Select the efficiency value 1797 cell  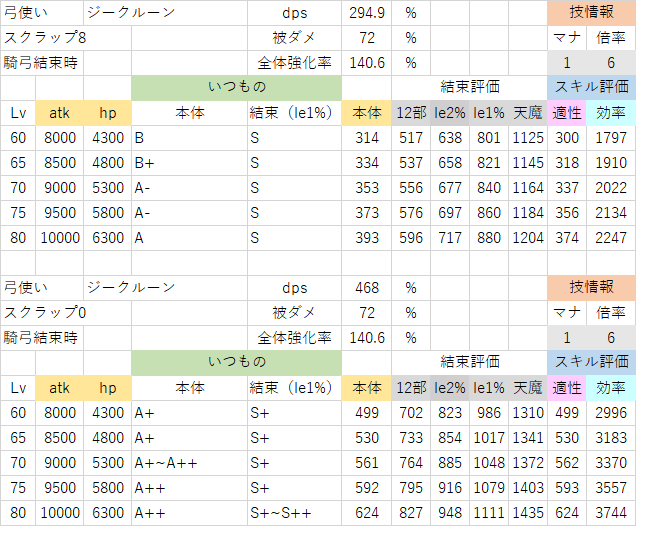pos(610,138)
